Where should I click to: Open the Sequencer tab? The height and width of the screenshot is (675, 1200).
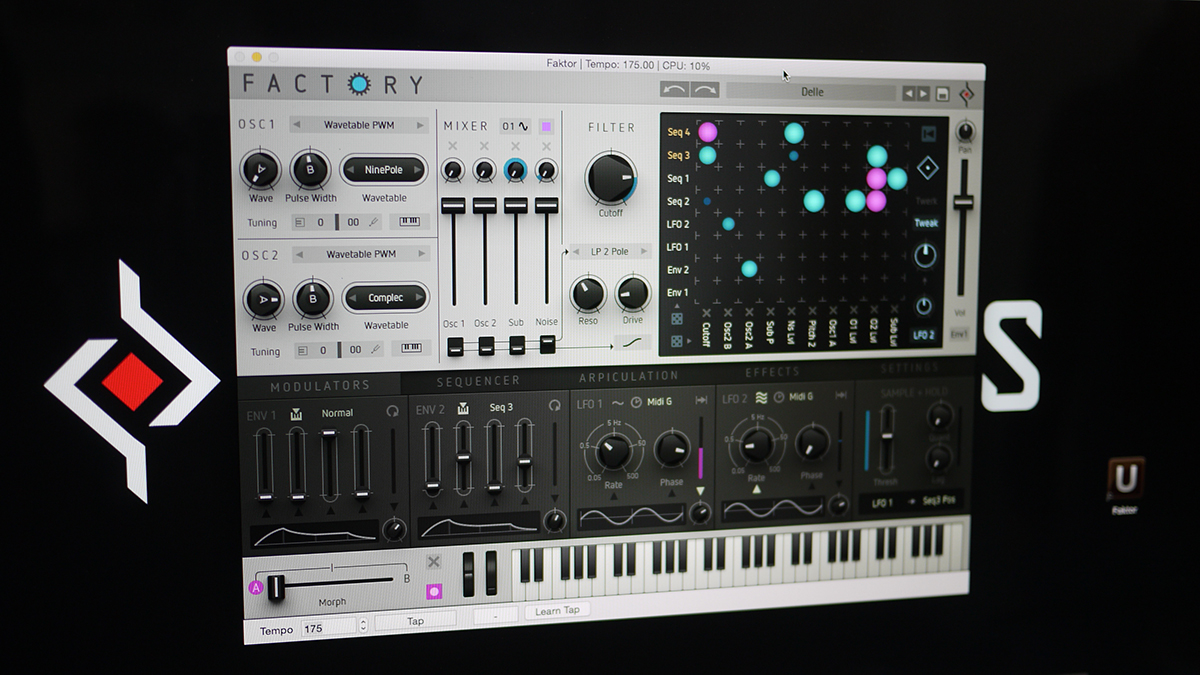(478, 381)
